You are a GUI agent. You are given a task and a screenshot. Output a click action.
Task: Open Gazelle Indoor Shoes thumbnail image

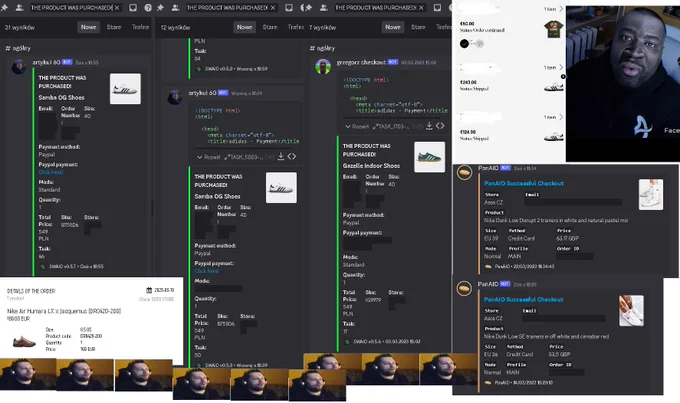(429, 157)
